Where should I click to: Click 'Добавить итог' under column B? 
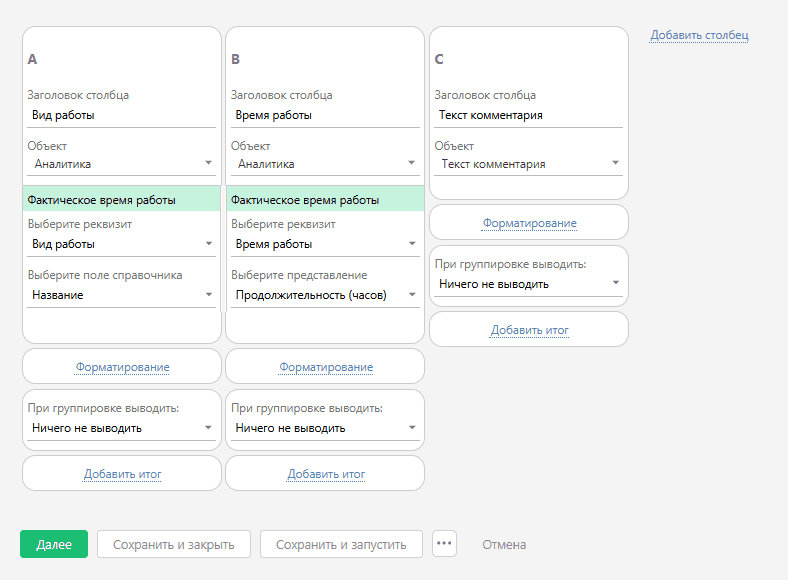[326, 474]
